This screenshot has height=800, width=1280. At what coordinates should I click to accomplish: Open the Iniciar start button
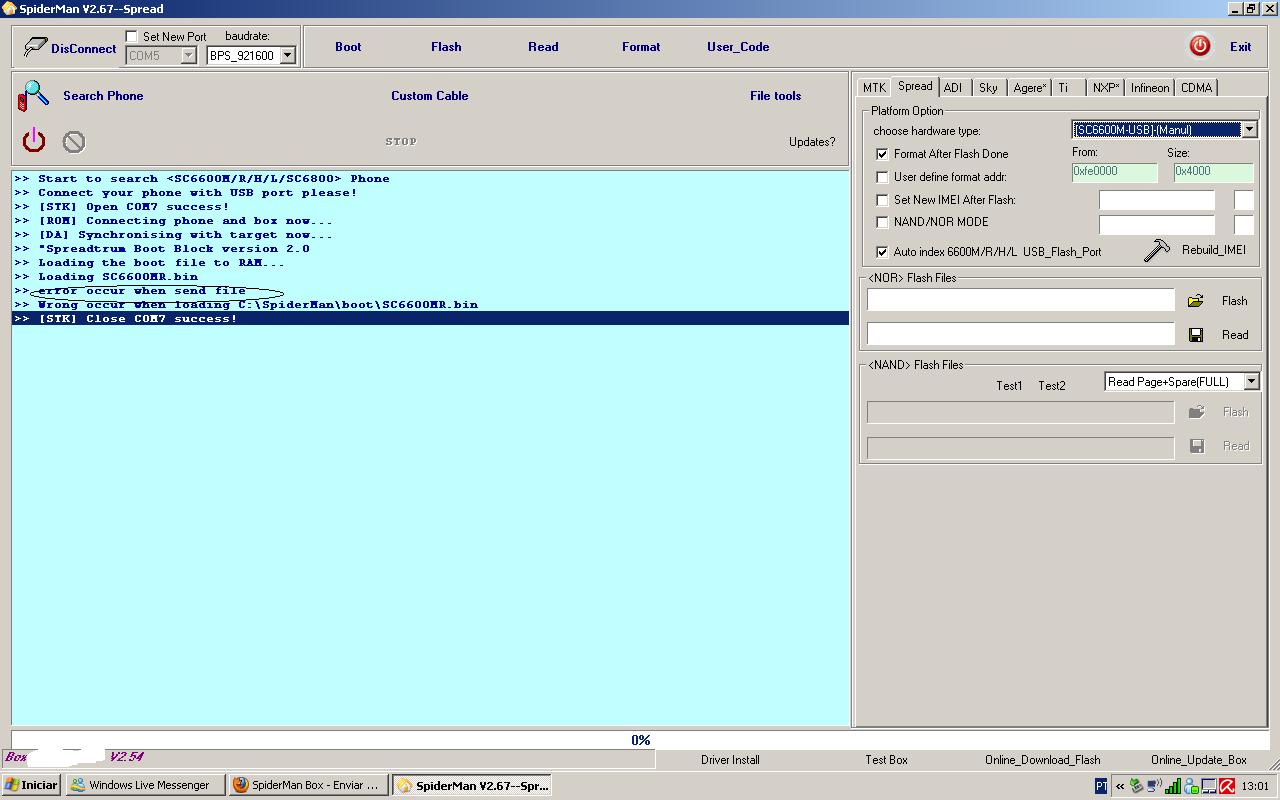(31, 785)
